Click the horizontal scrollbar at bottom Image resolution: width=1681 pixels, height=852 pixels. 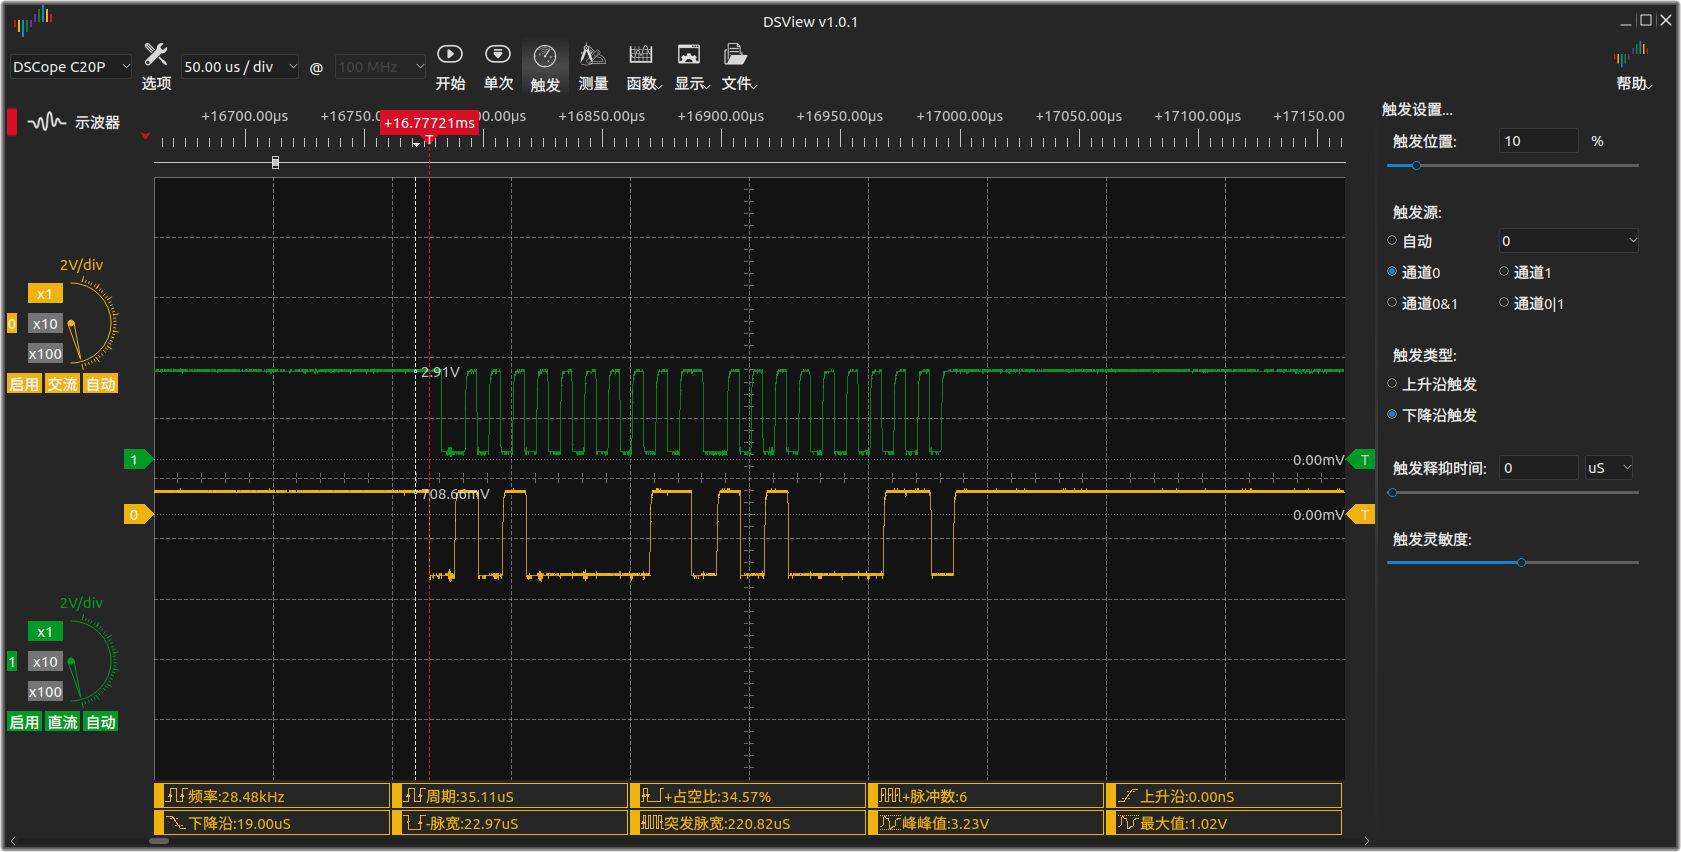(x=160, y=841)
